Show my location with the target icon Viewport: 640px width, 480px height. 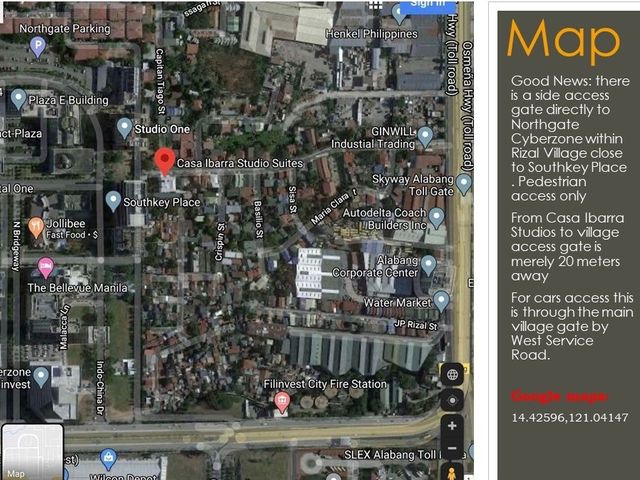[x=452, y=400]
